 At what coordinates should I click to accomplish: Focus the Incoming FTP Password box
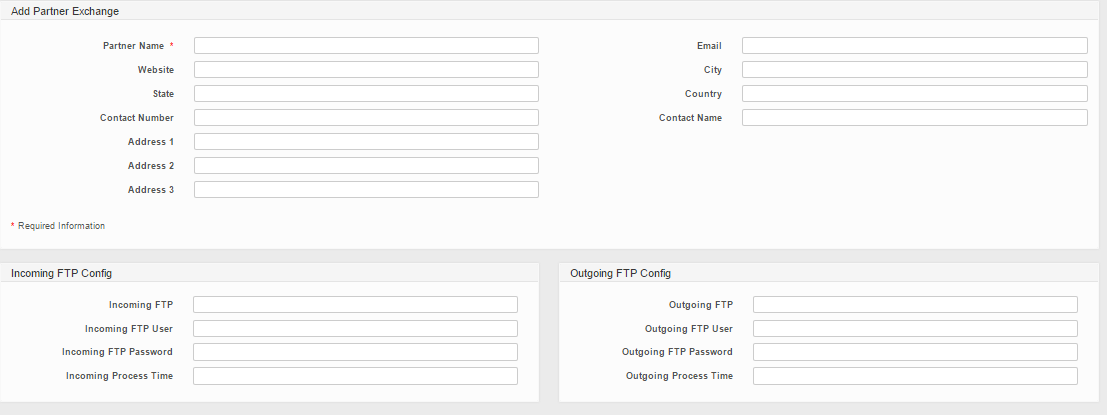[355, 352]
